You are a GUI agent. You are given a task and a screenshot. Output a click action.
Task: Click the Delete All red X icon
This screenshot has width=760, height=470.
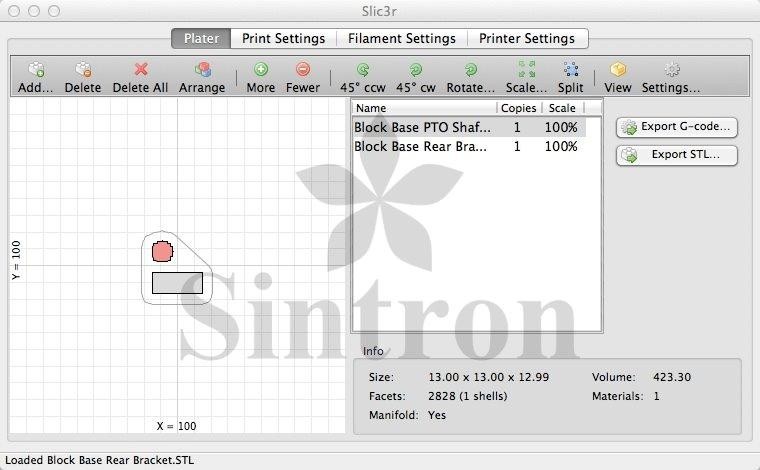[140, 71]
